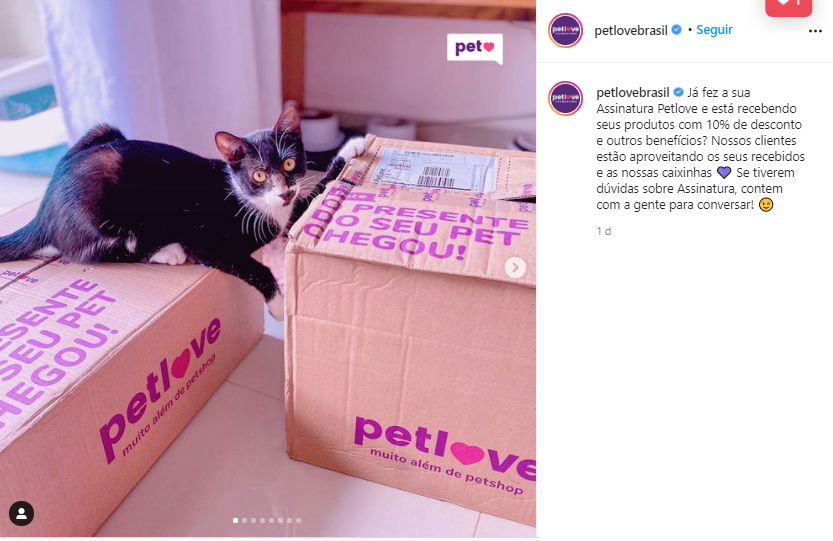Click the verified badge next to caption username
833x541 pixels.
(x=678, y=92)
